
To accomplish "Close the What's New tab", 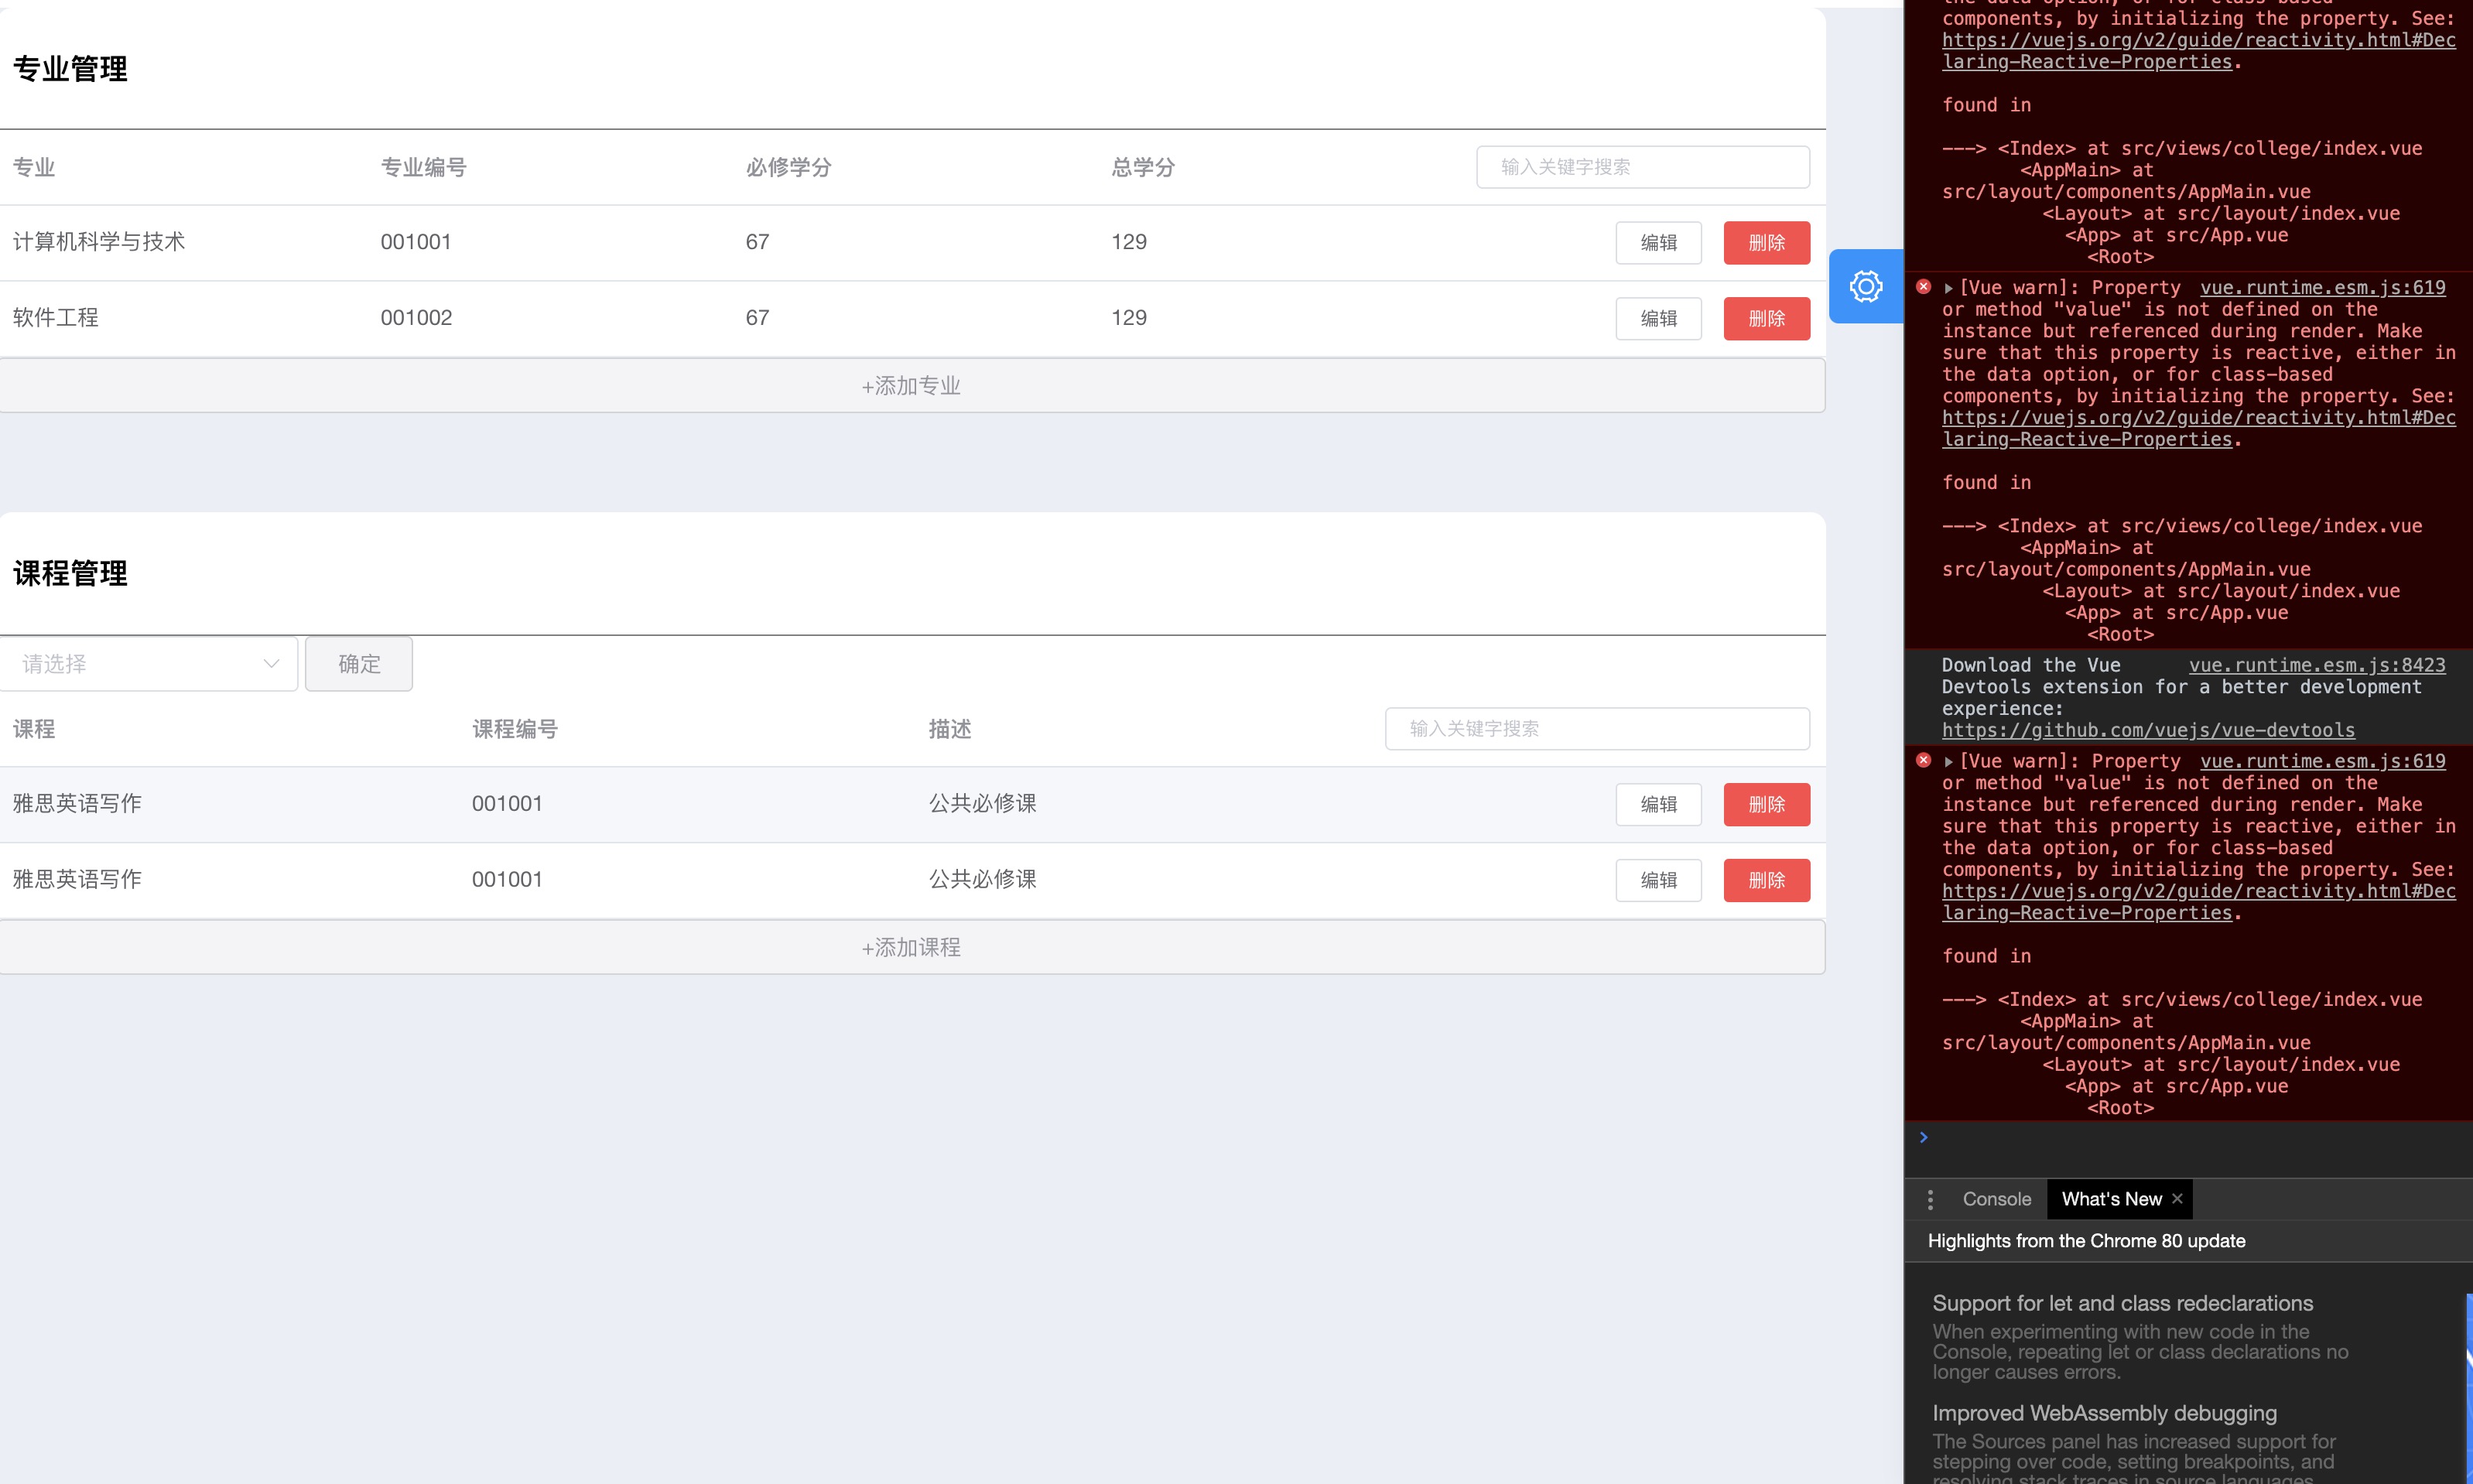I will pos(2177,1198).
